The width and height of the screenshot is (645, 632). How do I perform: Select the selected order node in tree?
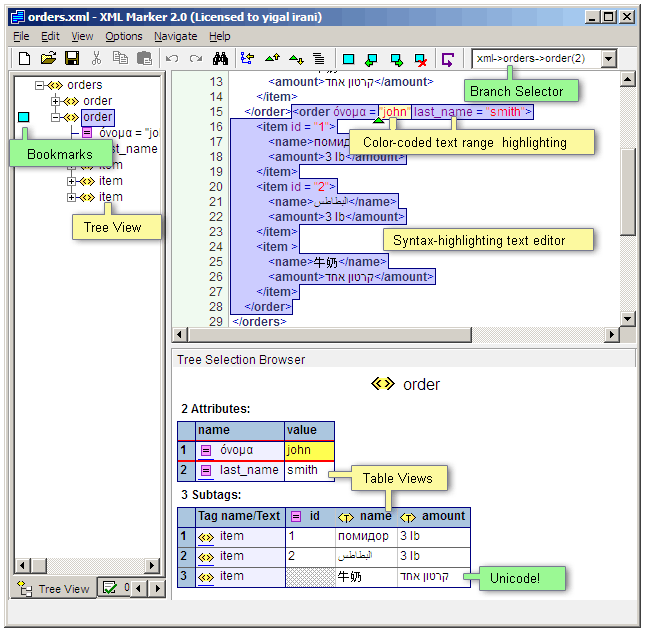[x=97, y=117]
